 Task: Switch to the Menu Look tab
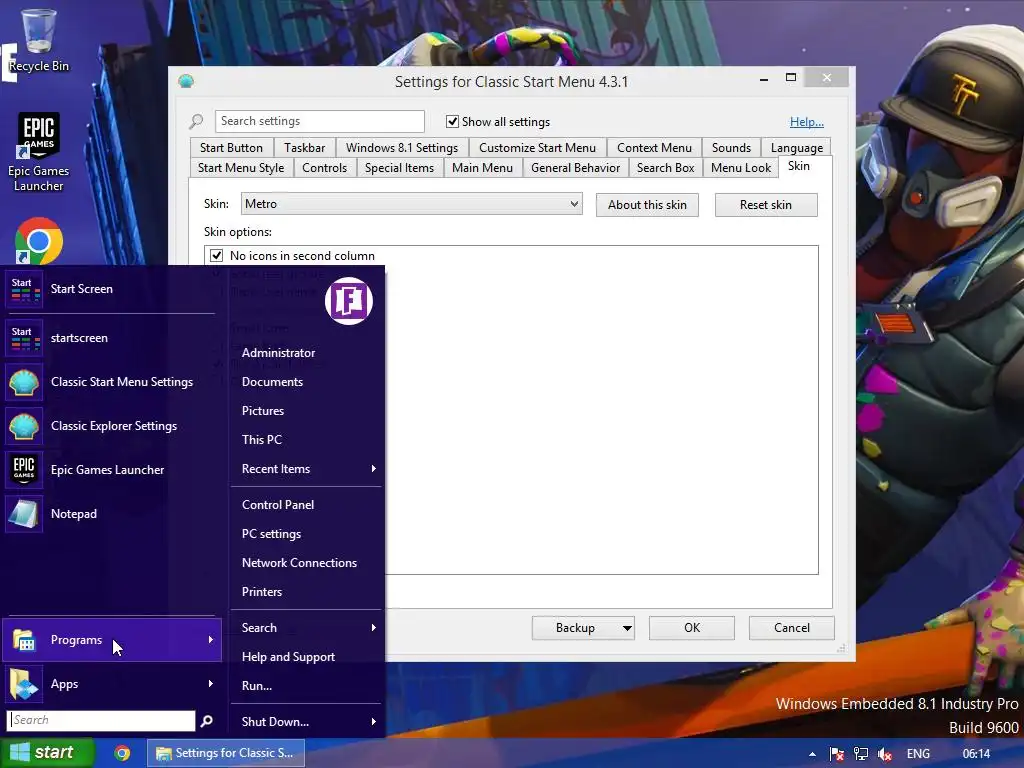(x=741, y=168)
